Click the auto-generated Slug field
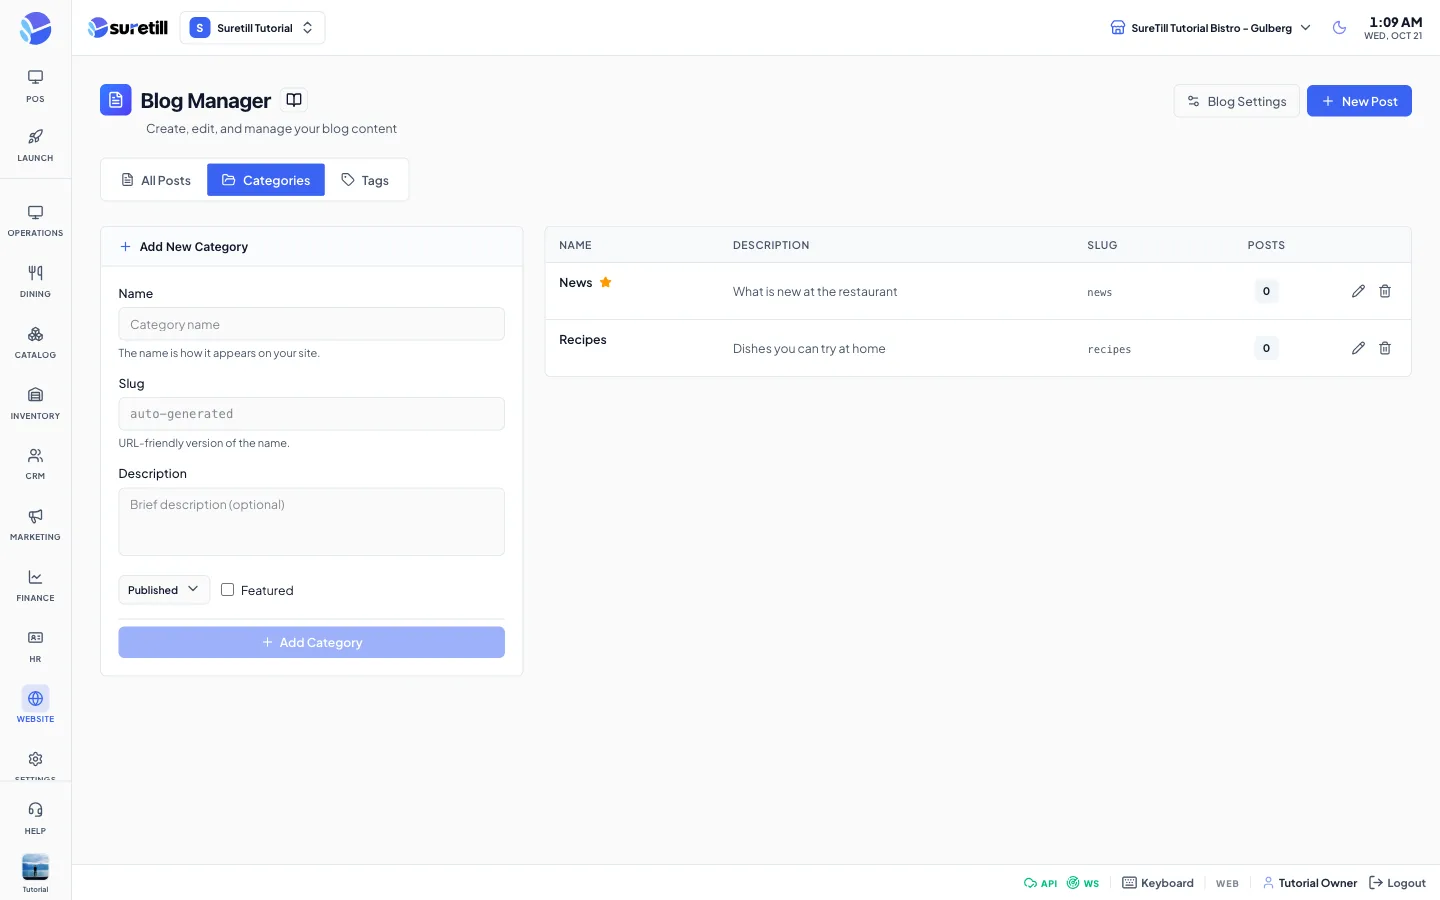Screen dimensions: 1440x900 click(312, 414)
